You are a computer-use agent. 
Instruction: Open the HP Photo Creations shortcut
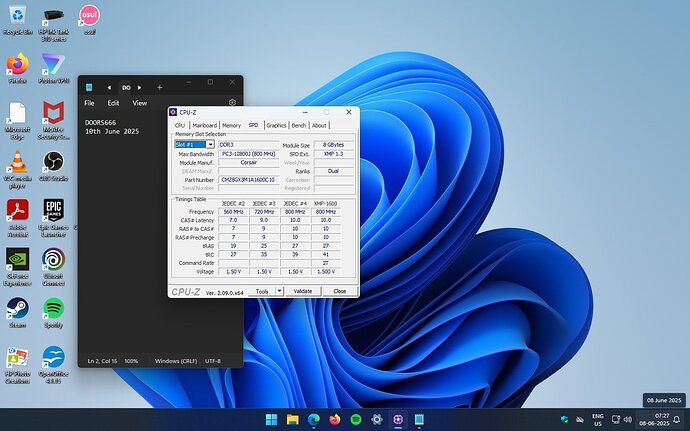(x=18, y=365)
